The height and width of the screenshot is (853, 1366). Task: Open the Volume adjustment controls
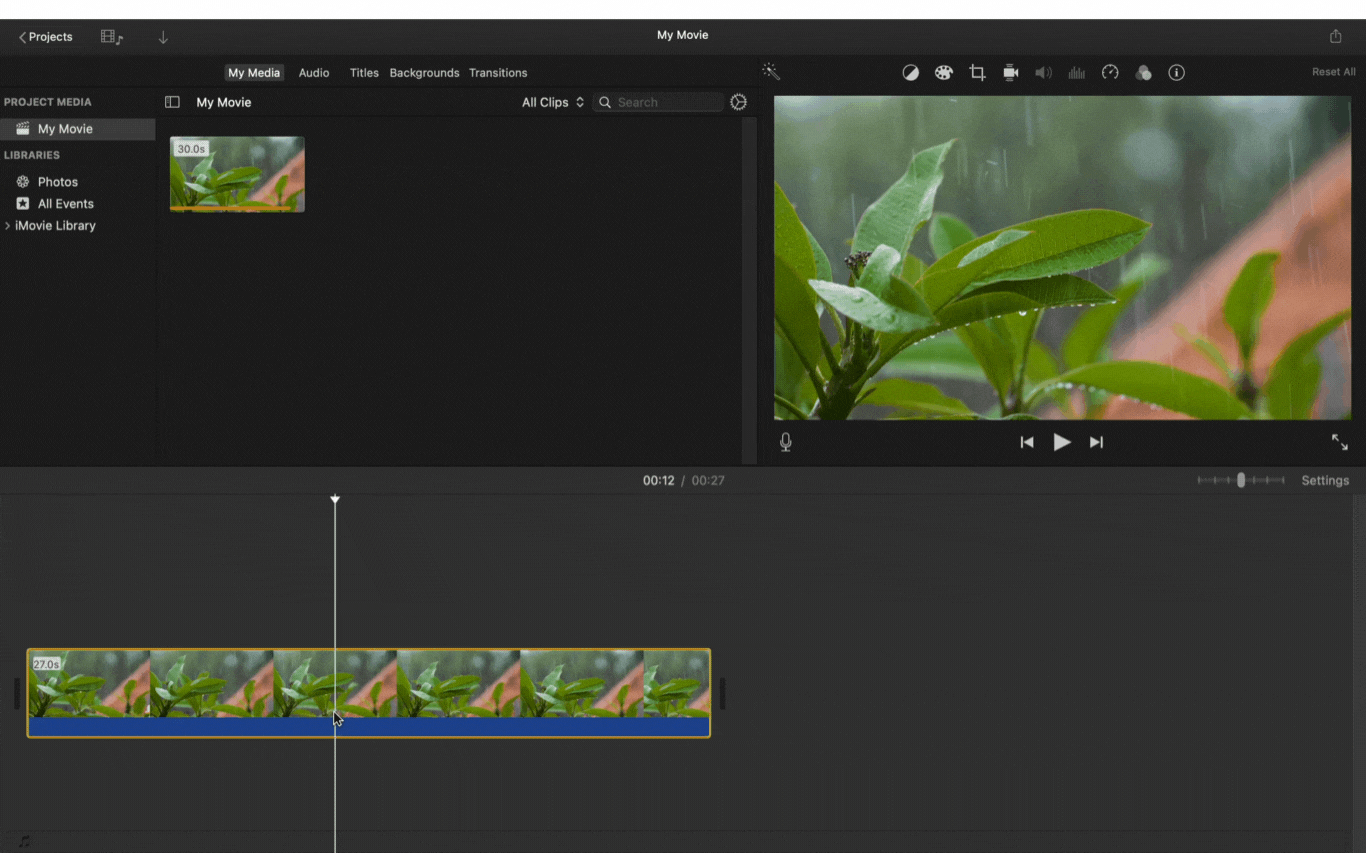pyautogui.click(x=1043, y=72)
